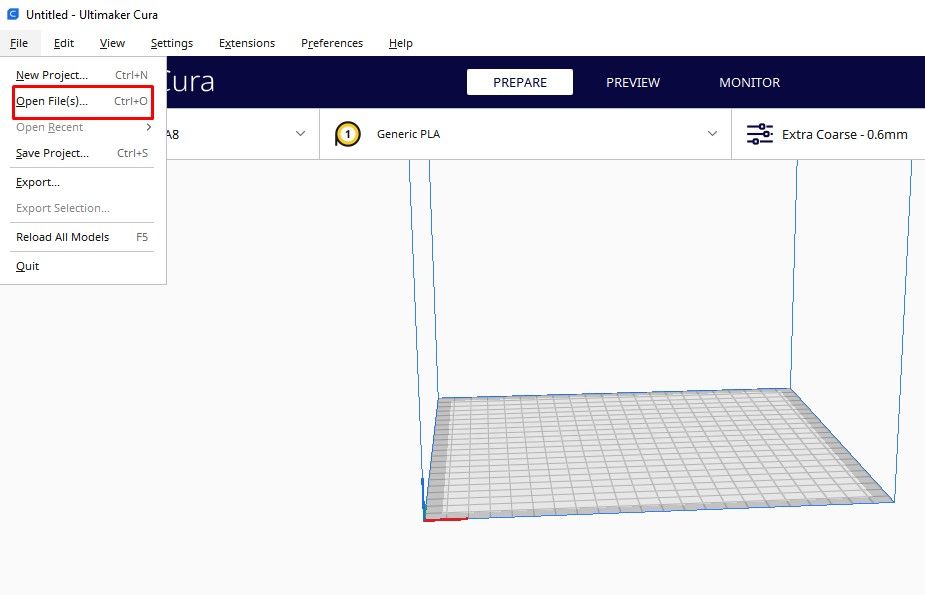The height and width of the screenshot is (595, 925).
Task: Open the Help menu
Action: pos(400,43)
